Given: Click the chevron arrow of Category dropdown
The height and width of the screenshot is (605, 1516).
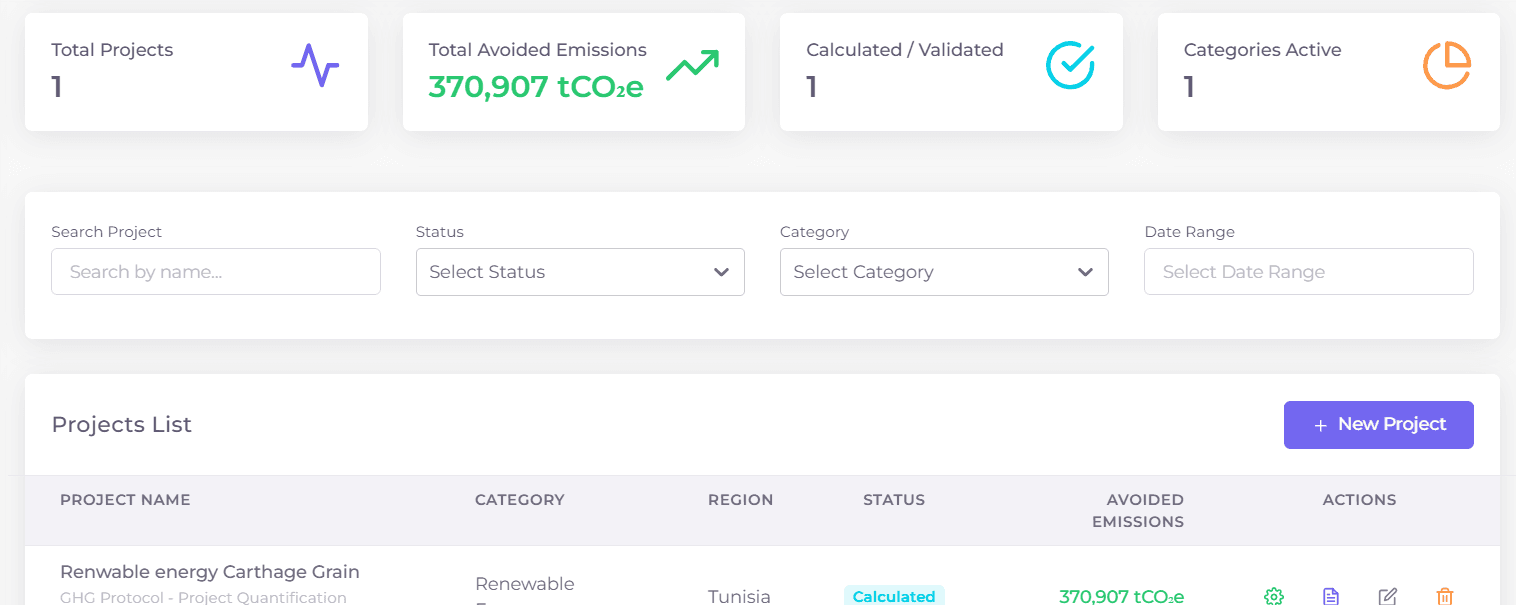Looking at the screenshot, I should [x=1085, y=272].
